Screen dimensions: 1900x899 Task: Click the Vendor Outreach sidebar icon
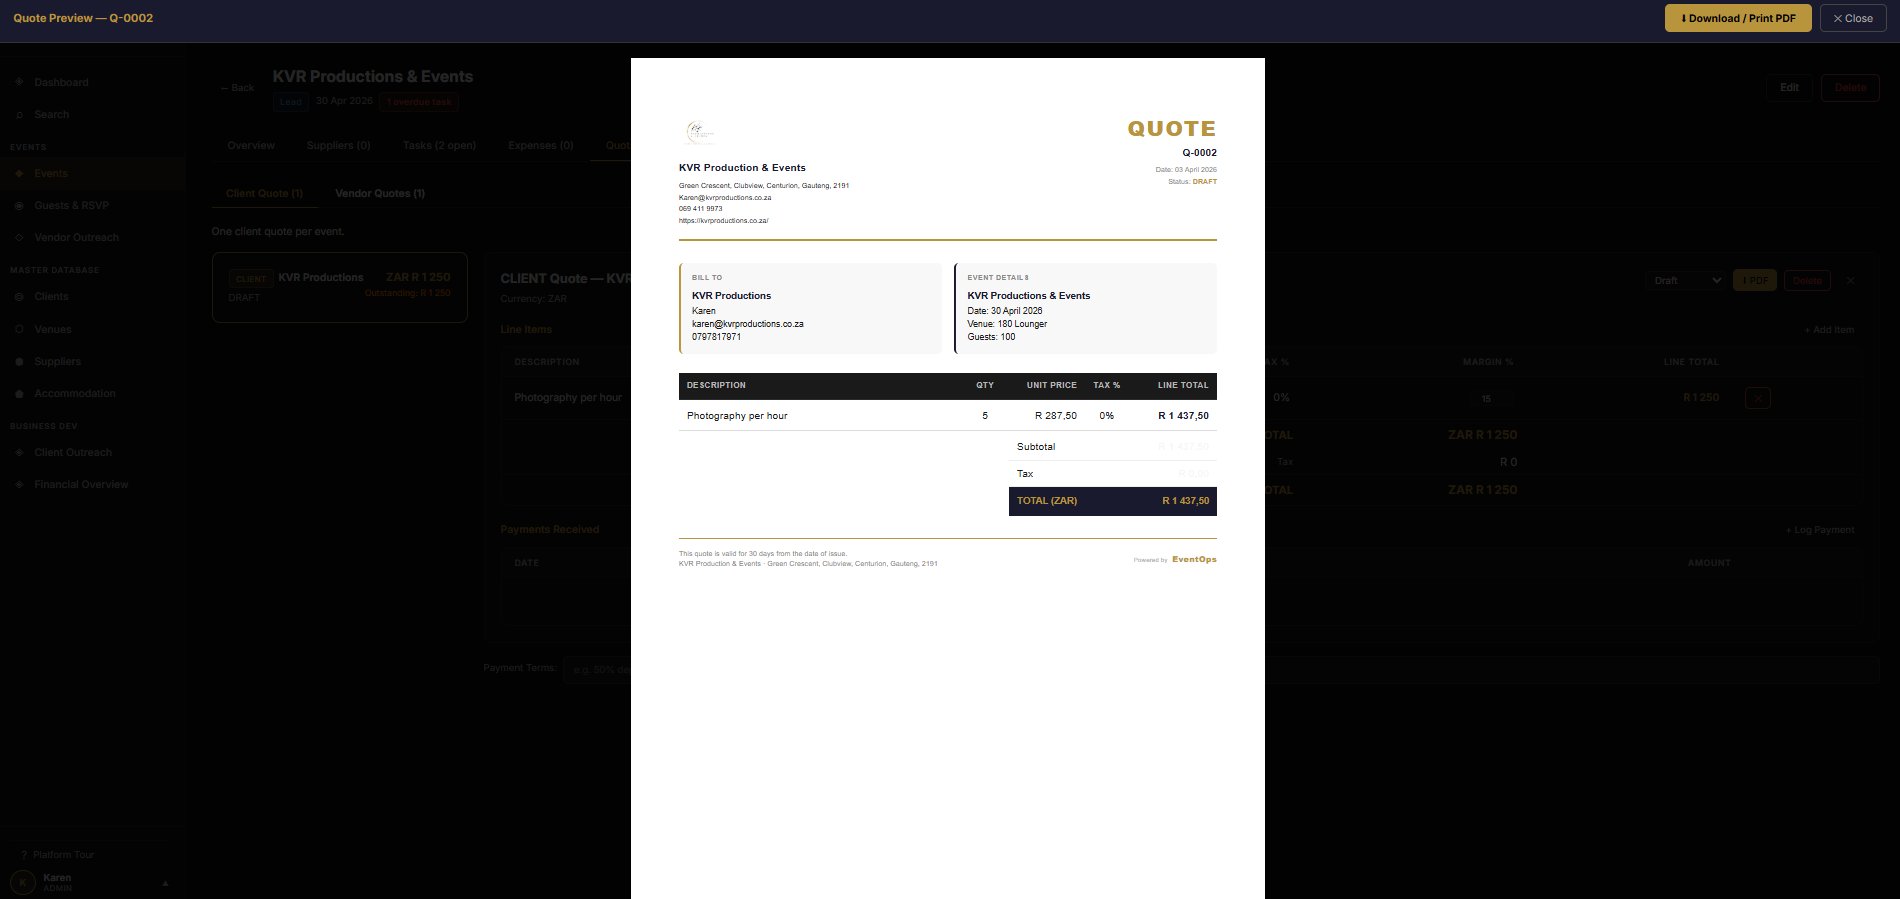pyautogui.click(x=19, y=238)
